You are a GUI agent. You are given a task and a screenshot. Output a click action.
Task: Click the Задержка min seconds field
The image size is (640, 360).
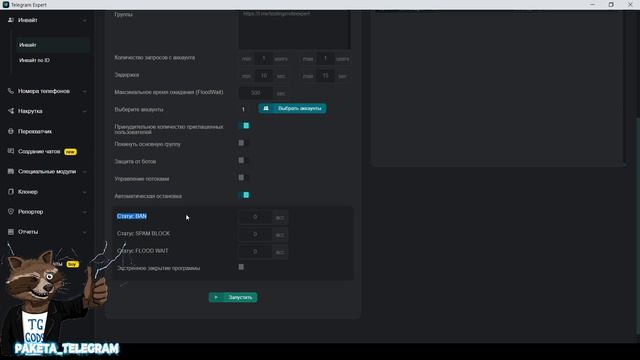point(264,76)
